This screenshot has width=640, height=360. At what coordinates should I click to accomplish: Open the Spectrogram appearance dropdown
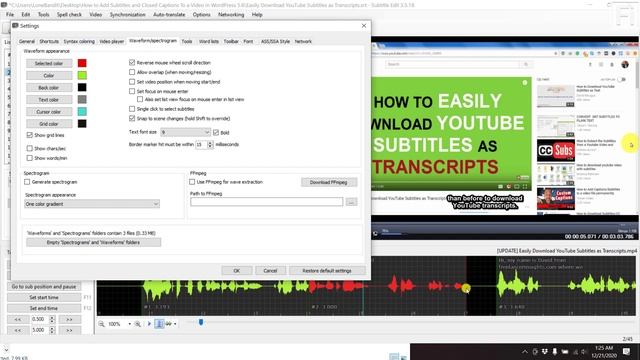(x=92, y=204)
